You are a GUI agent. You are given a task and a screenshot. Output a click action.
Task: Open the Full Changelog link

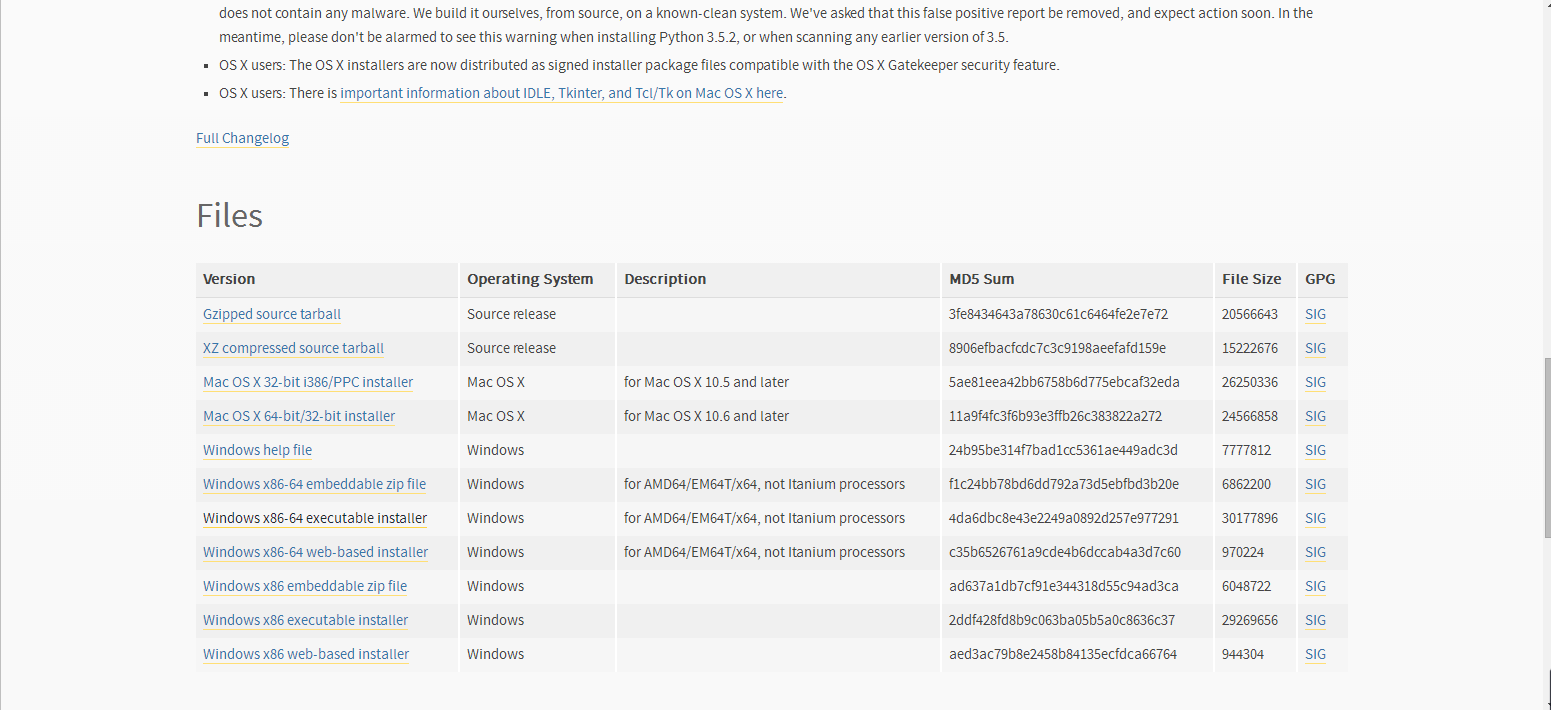point(242,138)
